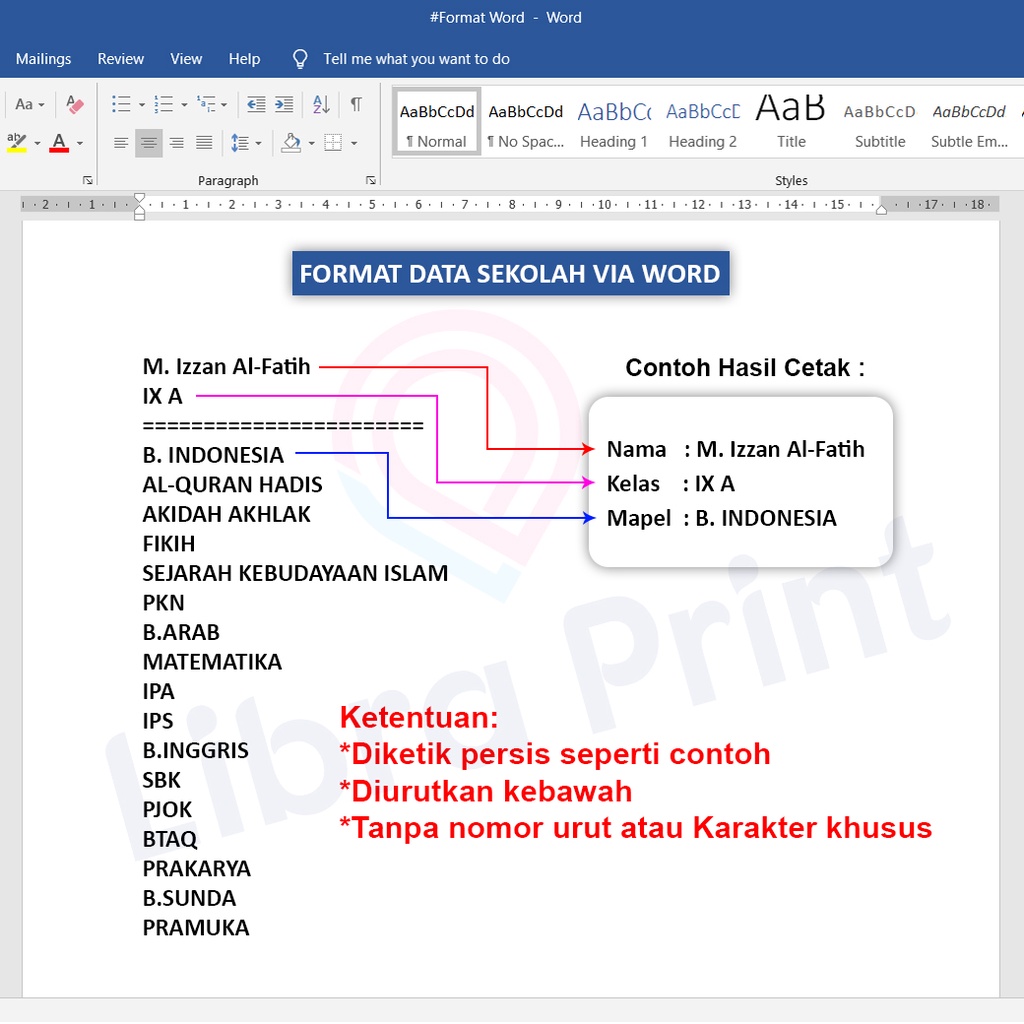1024x1024 pixels.
Task: Click the Tell Me lightbulb icon
Action: pyautogui.click(x=300, y=59)
